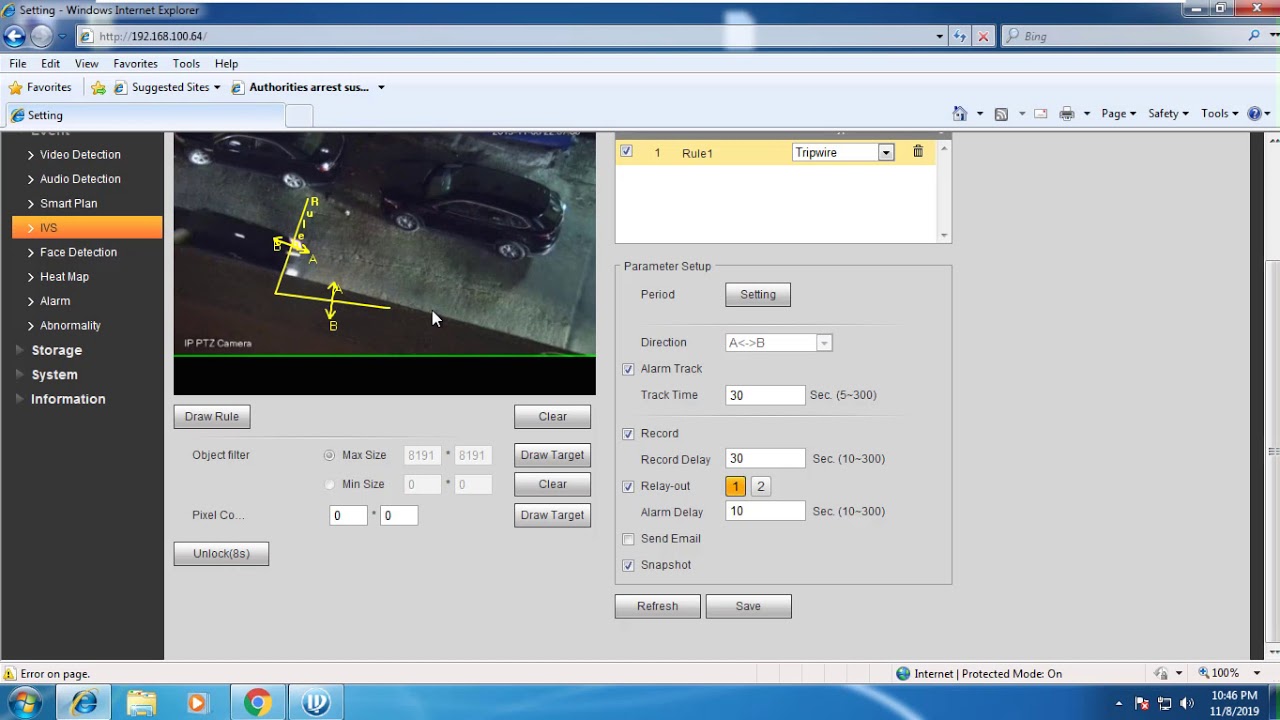Screen dimensions: 1280x720
Task: Open the Safety dropdown menu
Action: [1168, 114]
